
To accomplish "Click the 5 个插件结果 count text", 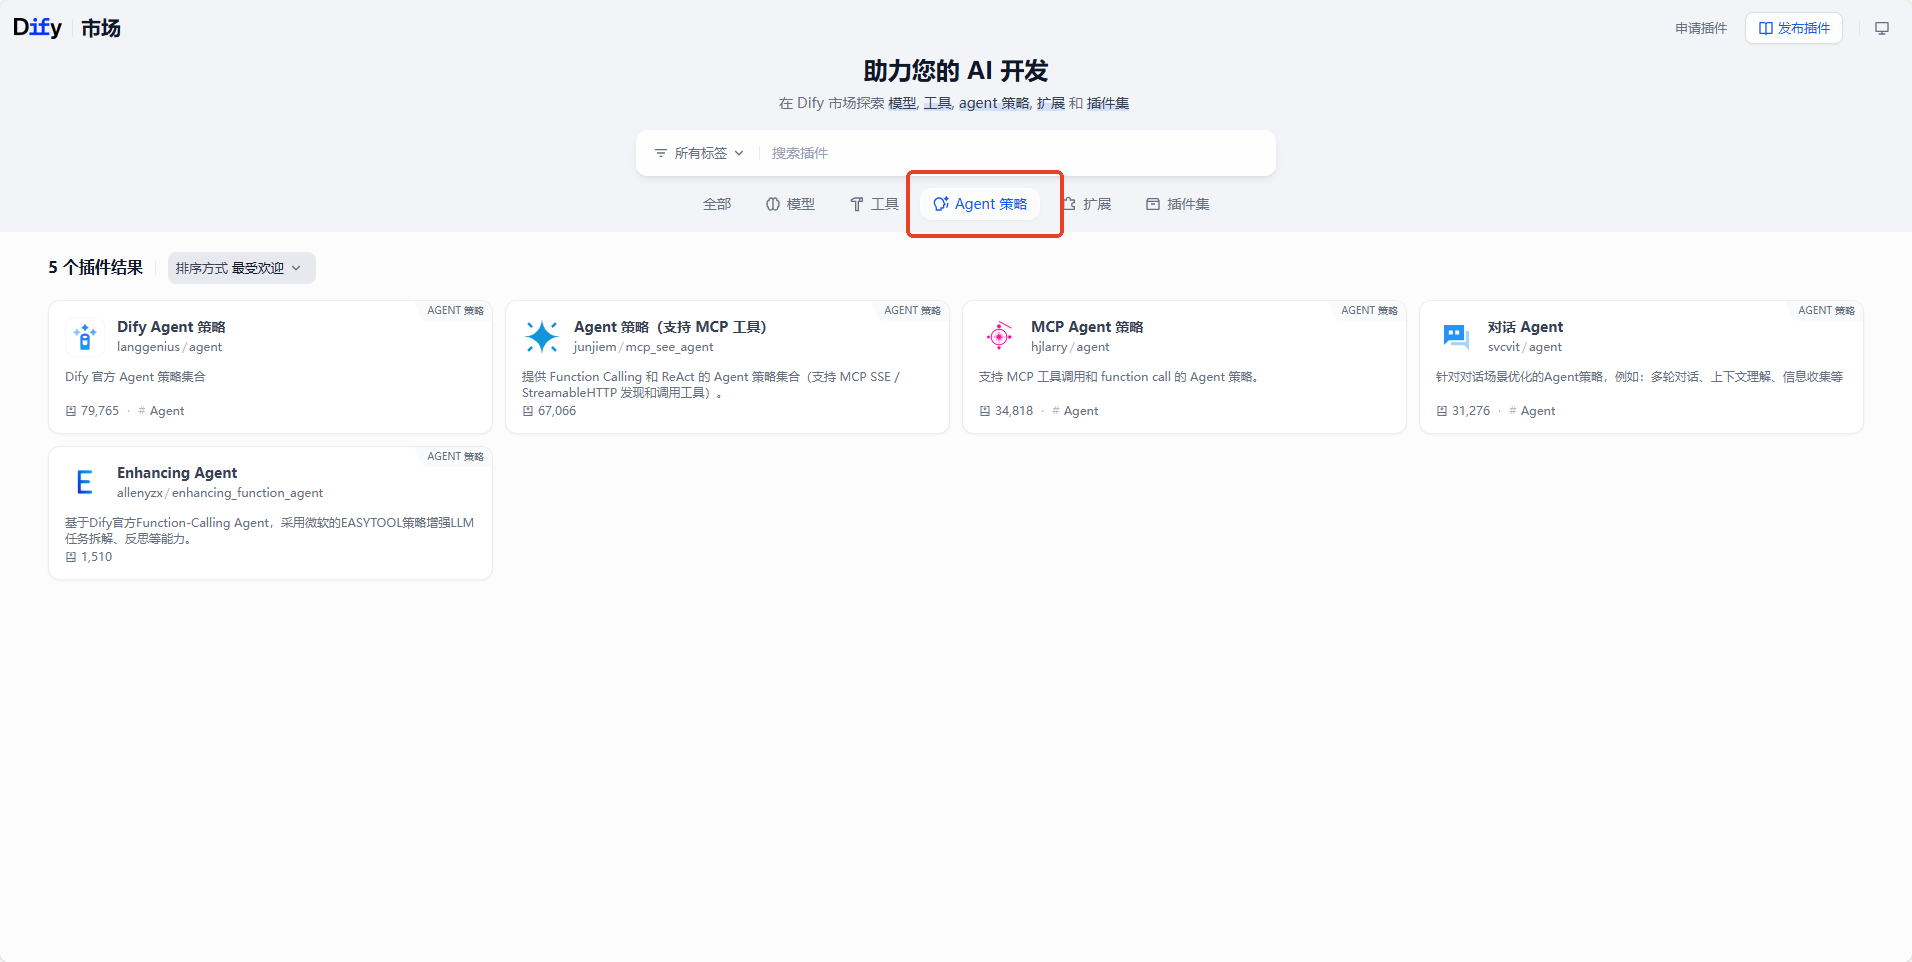I will click(96, 267).
